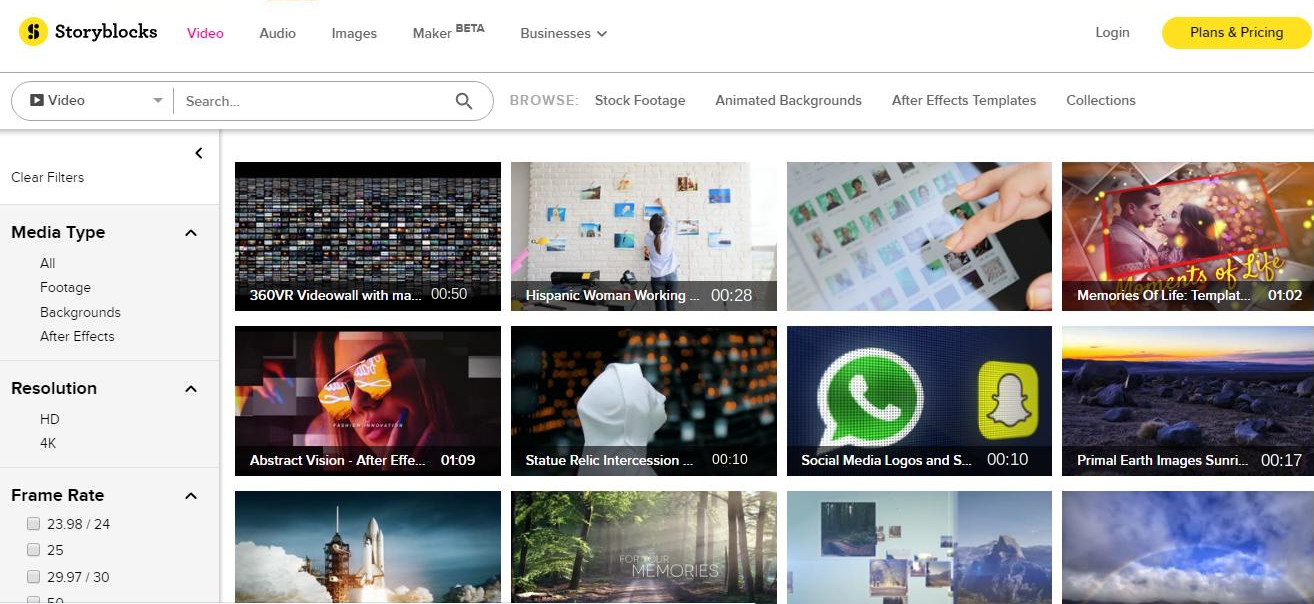Check the 25 frame rate filter
Image resolution: width=1314 pixels, height=604 pixels.
tap(33, 550)
